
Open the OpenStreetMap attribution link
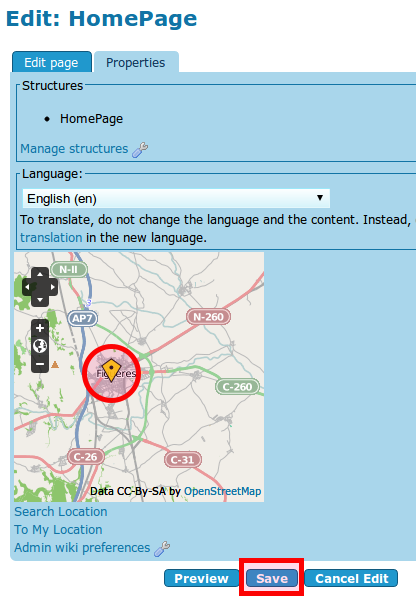point(223,491)
